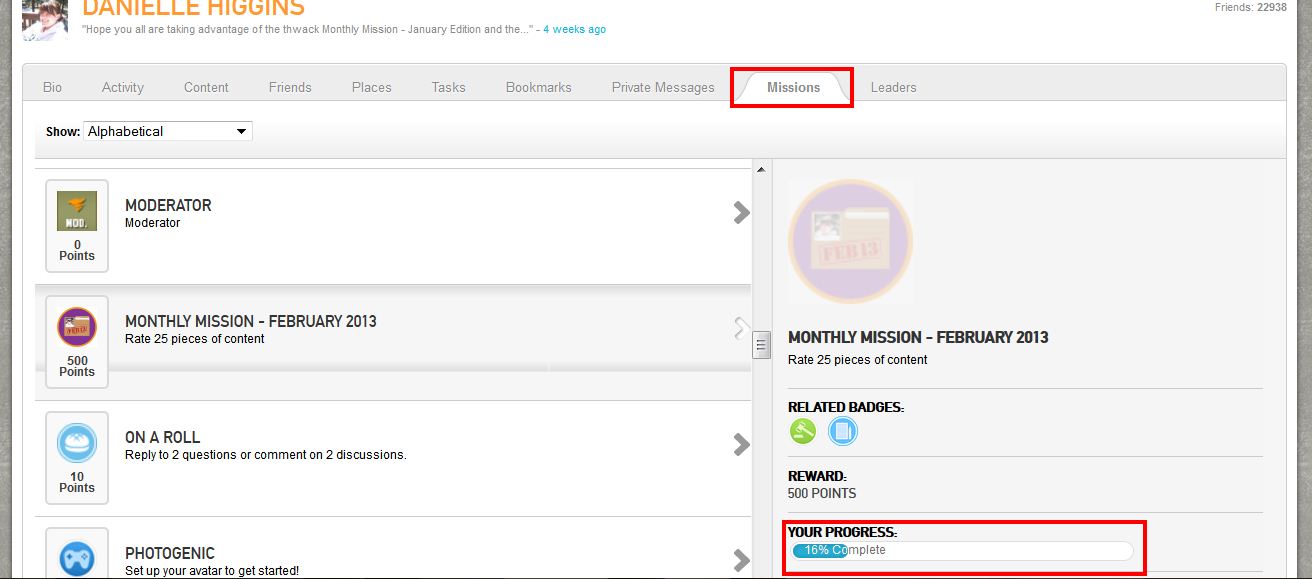This screenshot has height=579, width=1312.
Task: Expand the Photogenic mission arrow
Action: [741, 559]
